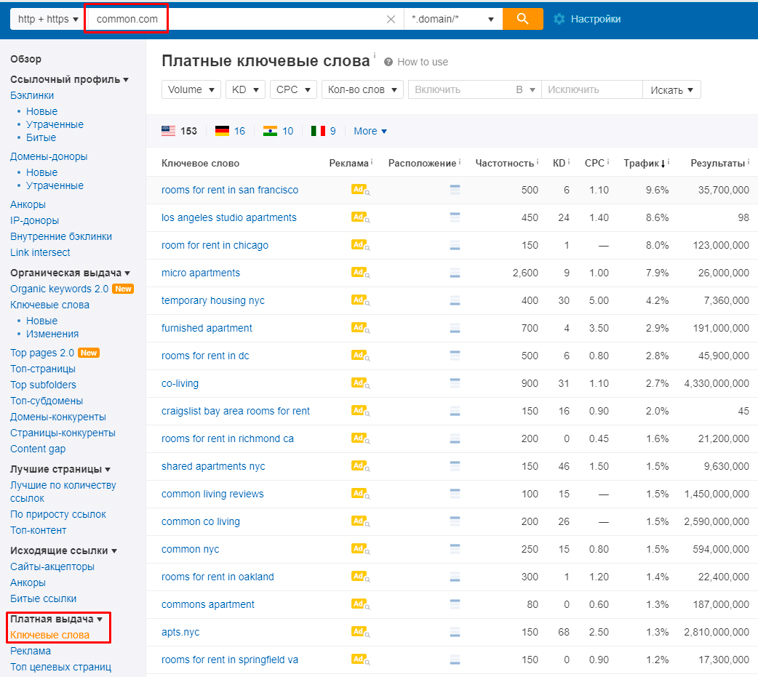Image resolution: width=758 pixels, height=677 pixels.
Task: Open keyword link common co living
Action: point(201,521)
